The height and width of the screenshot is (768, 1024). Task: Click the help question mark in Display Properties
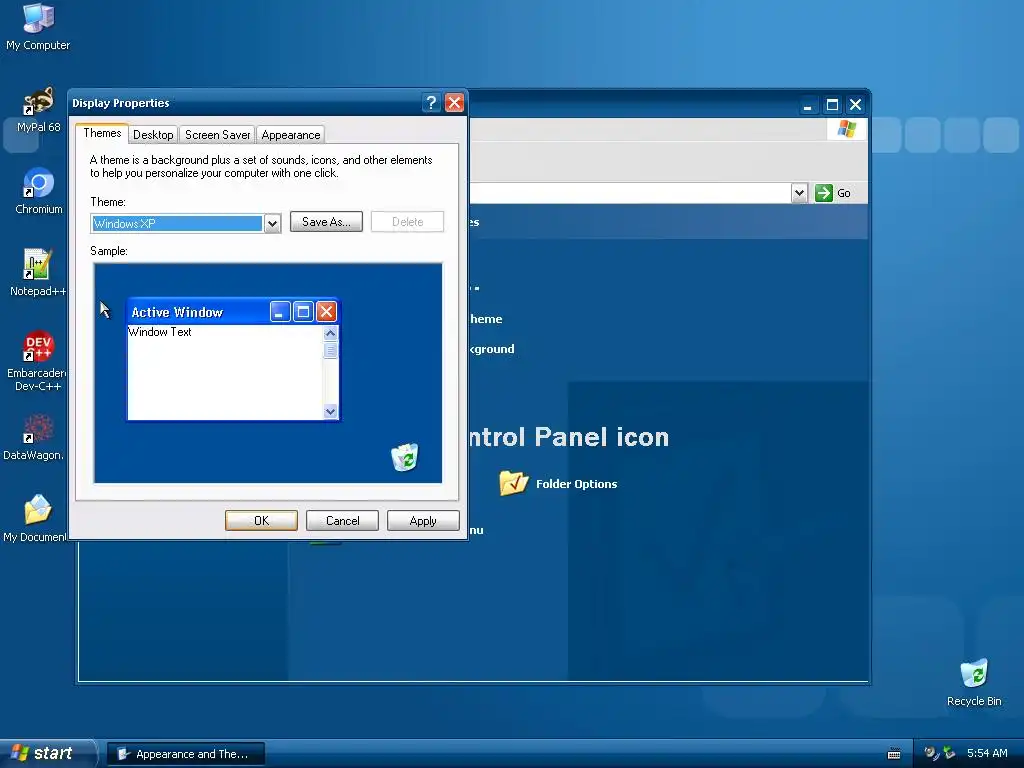point(431,103)
